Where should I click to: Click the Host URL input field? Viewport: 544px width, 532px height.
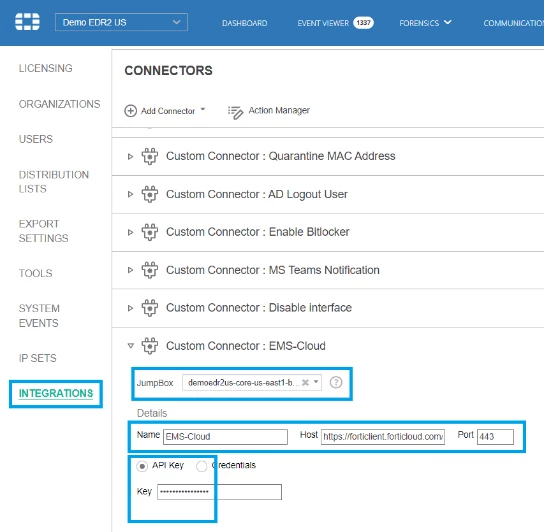[x=383, y=437]
